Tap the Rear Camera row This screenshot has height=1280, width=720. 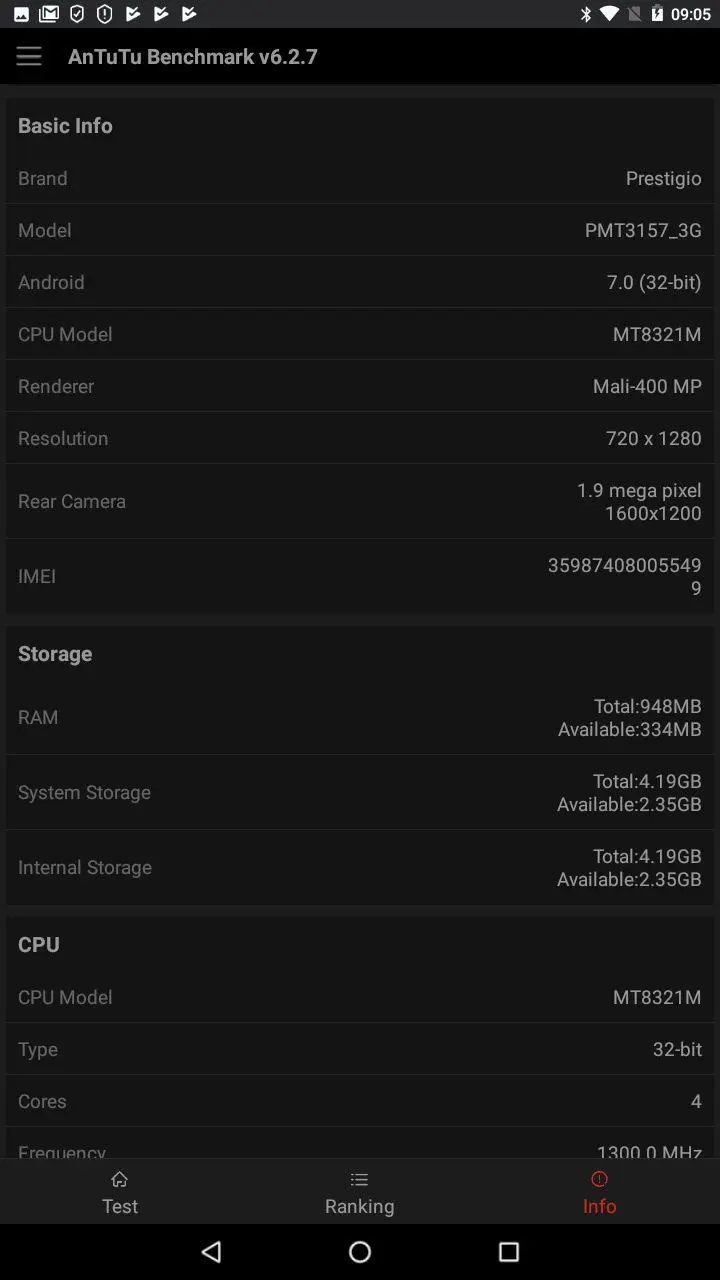[x=360, y=501]
